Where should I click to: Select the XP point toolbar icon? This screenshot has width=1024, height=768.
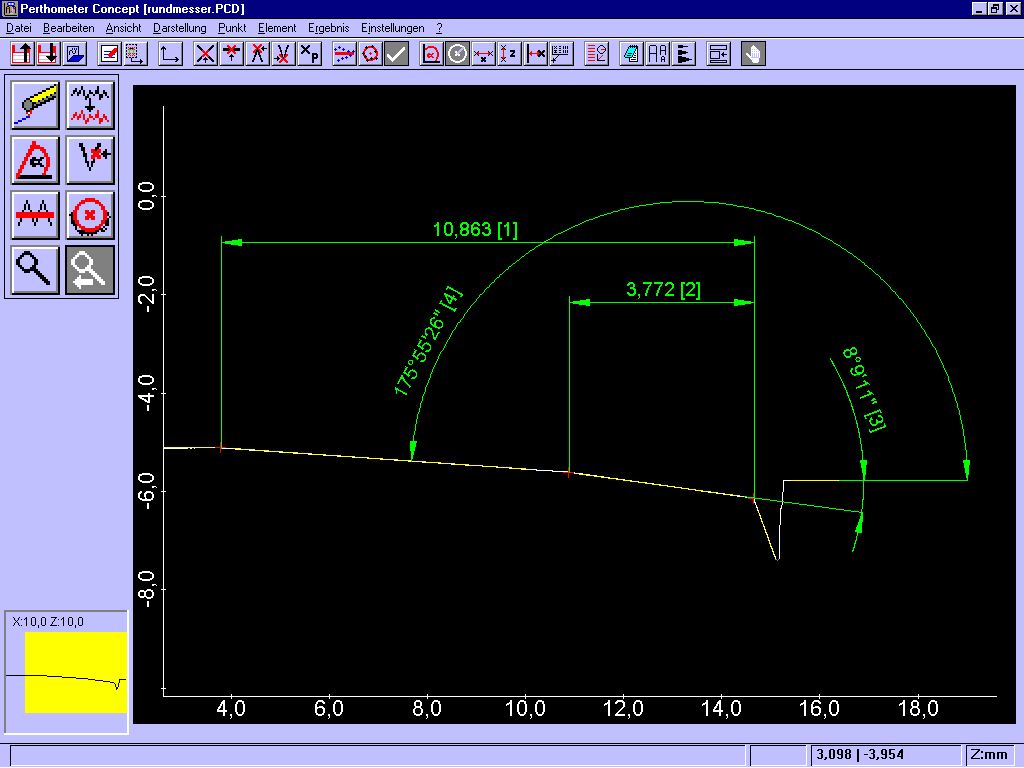[x=310, y=54]
